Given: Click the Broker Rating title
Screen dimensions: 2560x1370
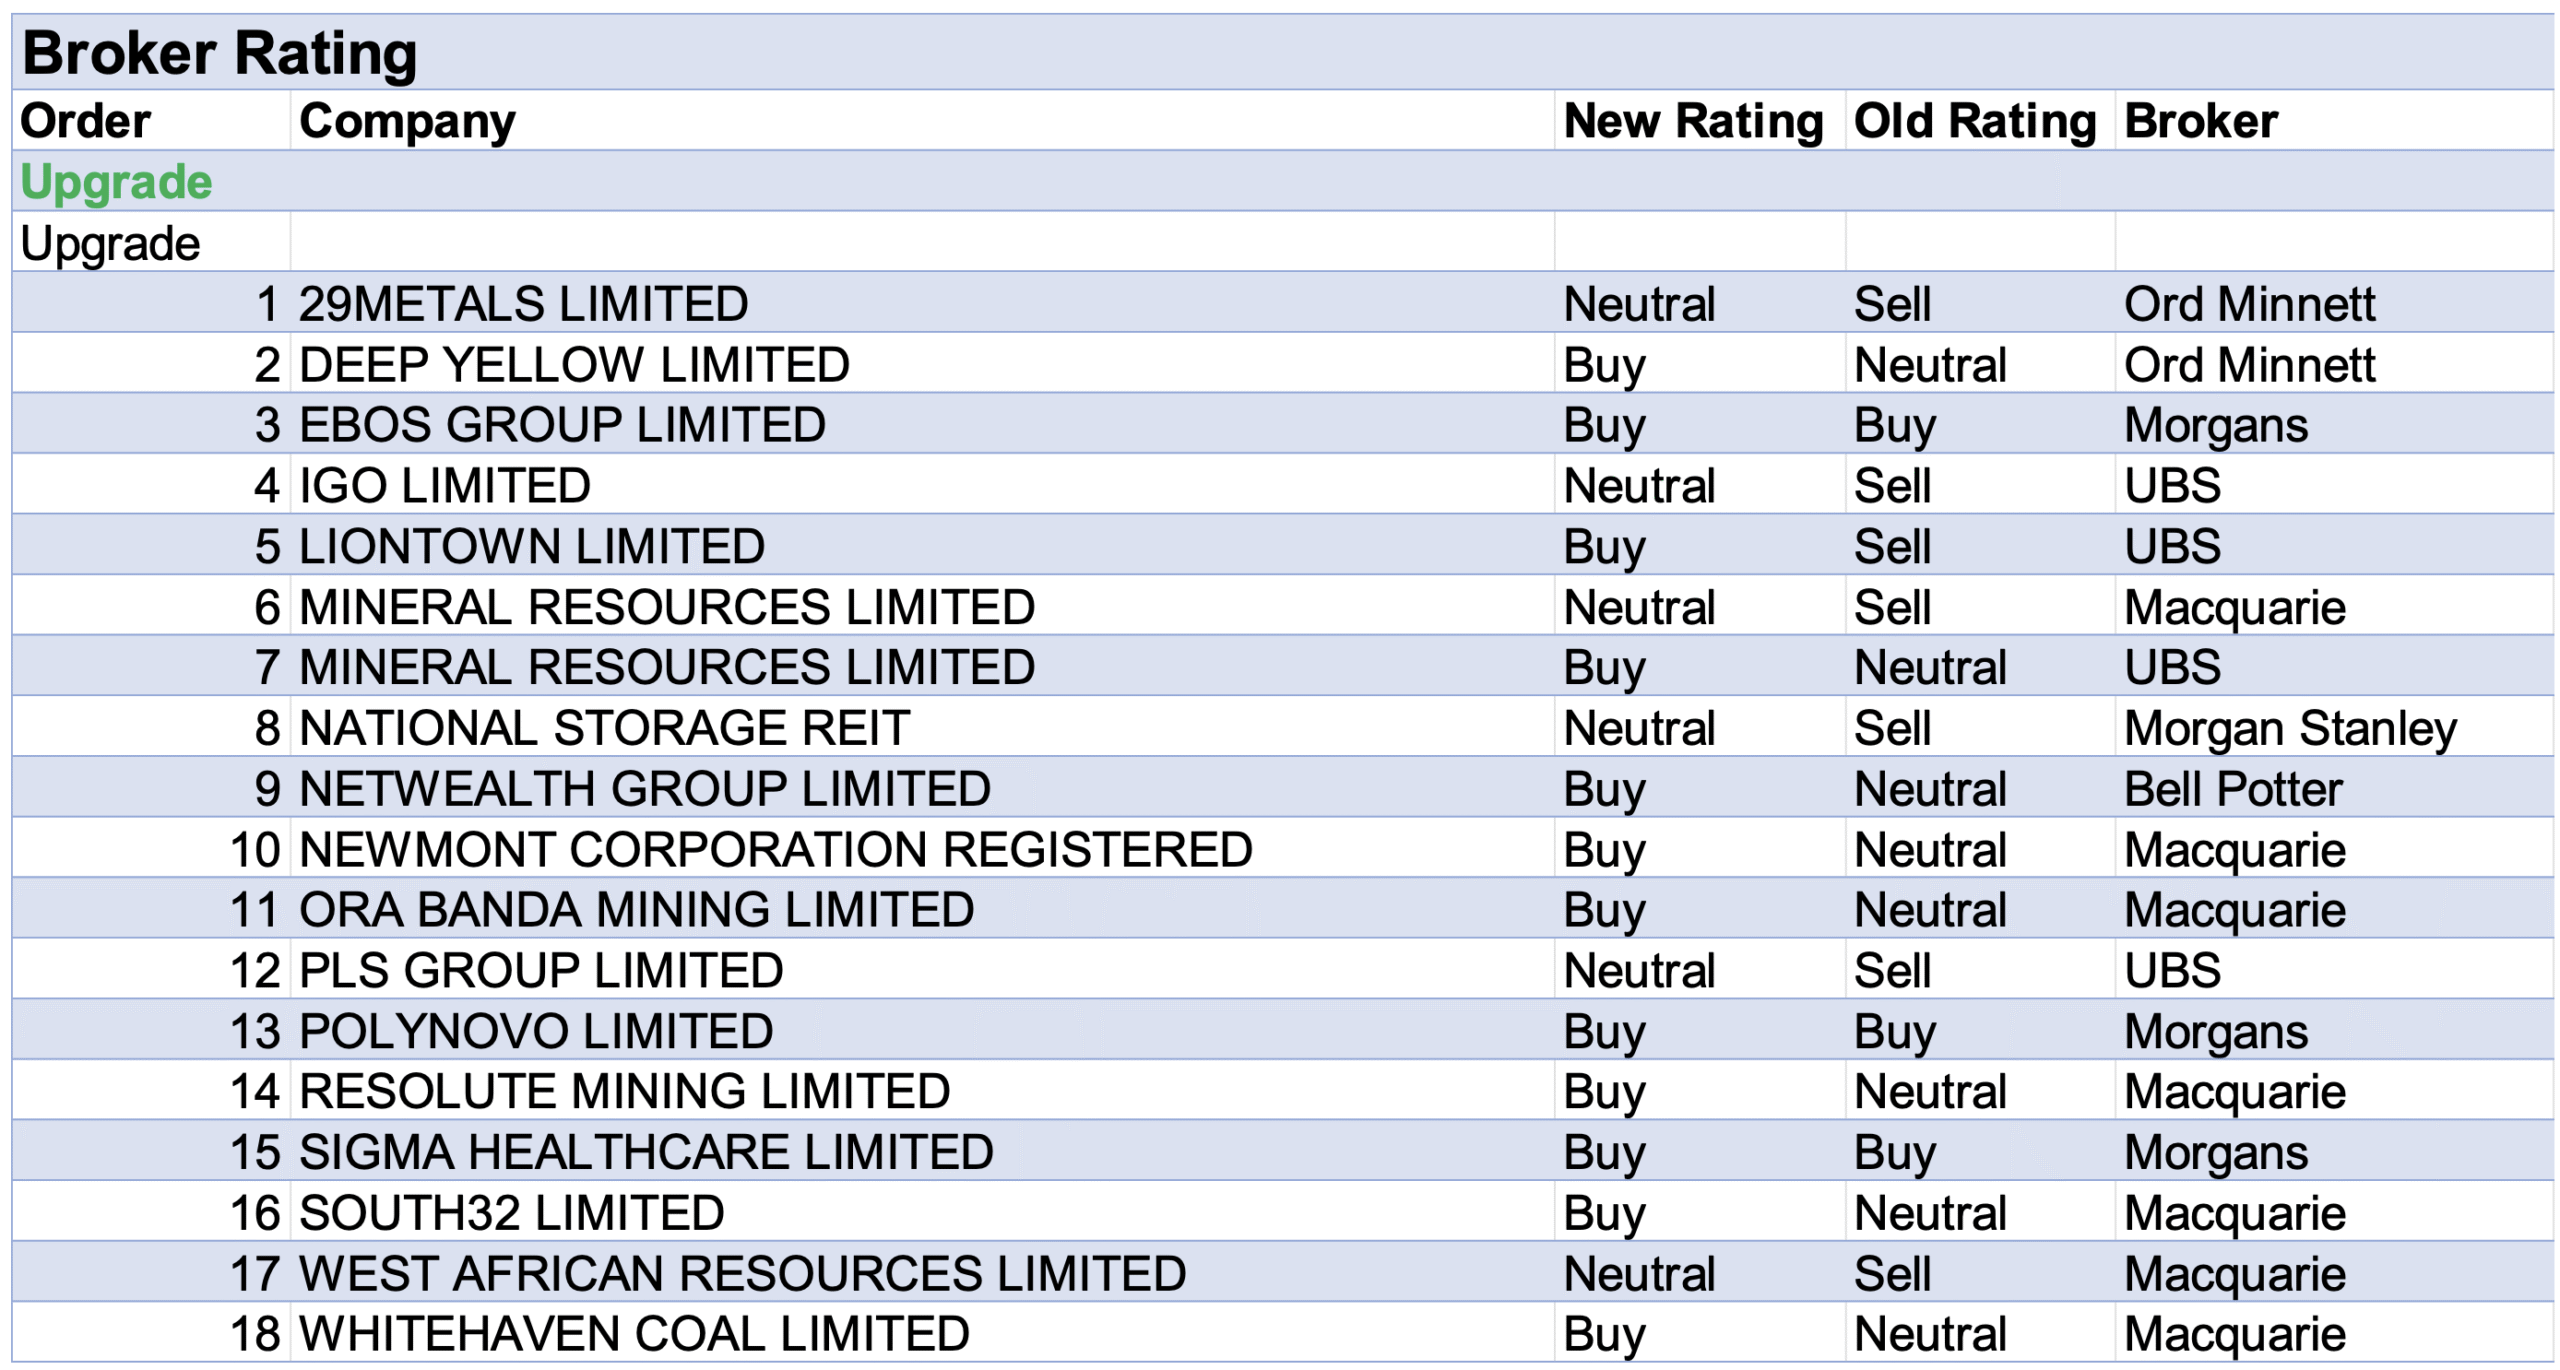Looking at the screenshot, I should (219, 52).
